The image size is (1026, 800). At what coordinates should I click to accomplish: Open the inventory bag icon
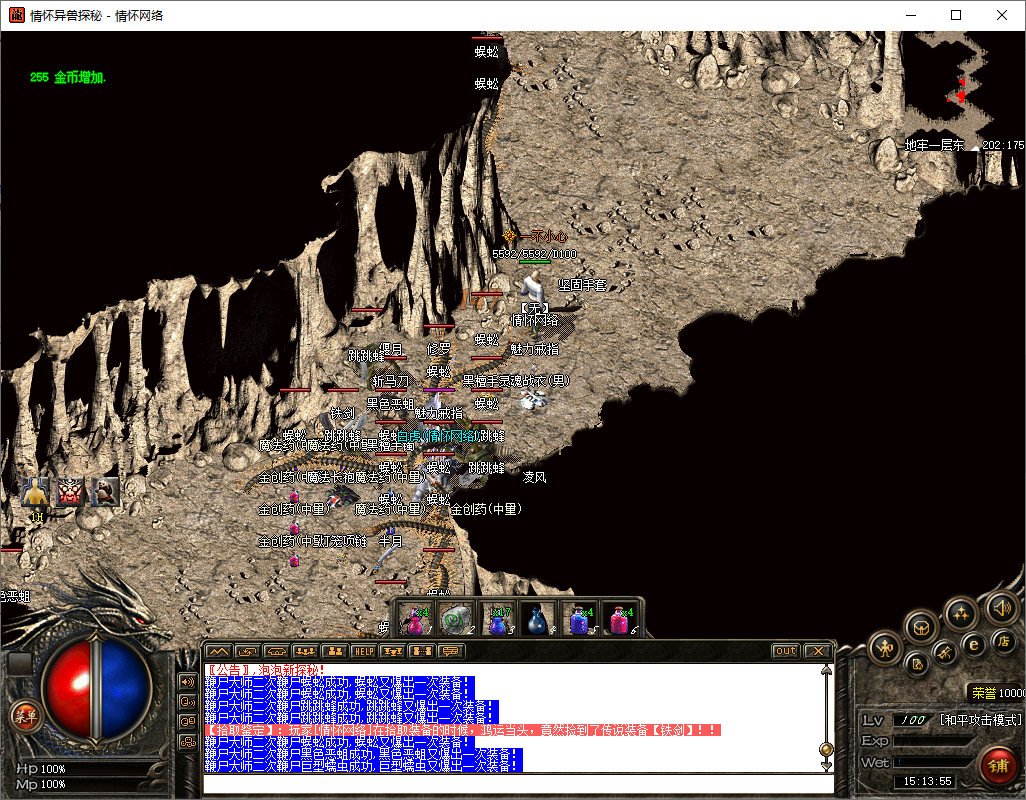click(x=921, y=629)
